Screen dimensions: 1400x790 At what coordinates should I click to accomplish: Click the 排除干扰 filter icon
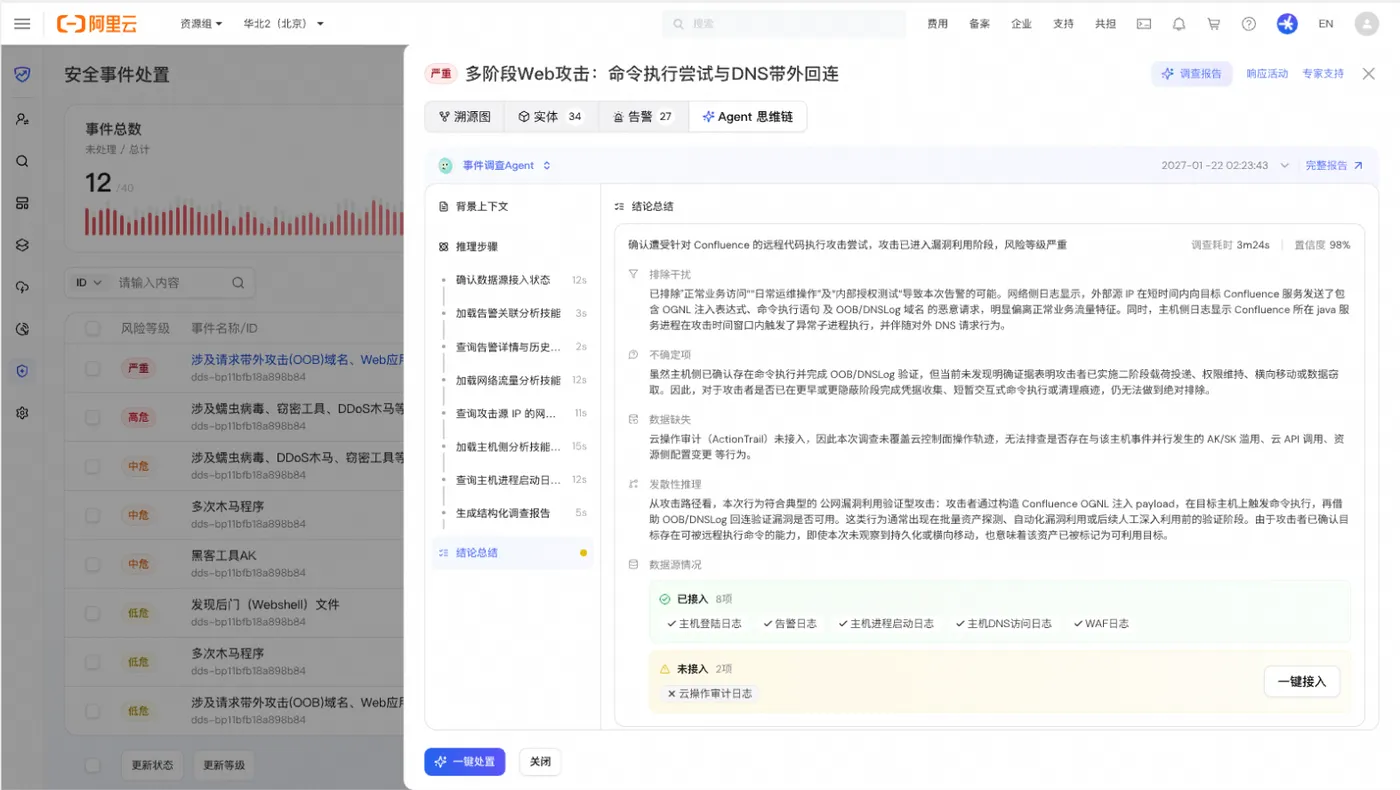coord(632,274)
